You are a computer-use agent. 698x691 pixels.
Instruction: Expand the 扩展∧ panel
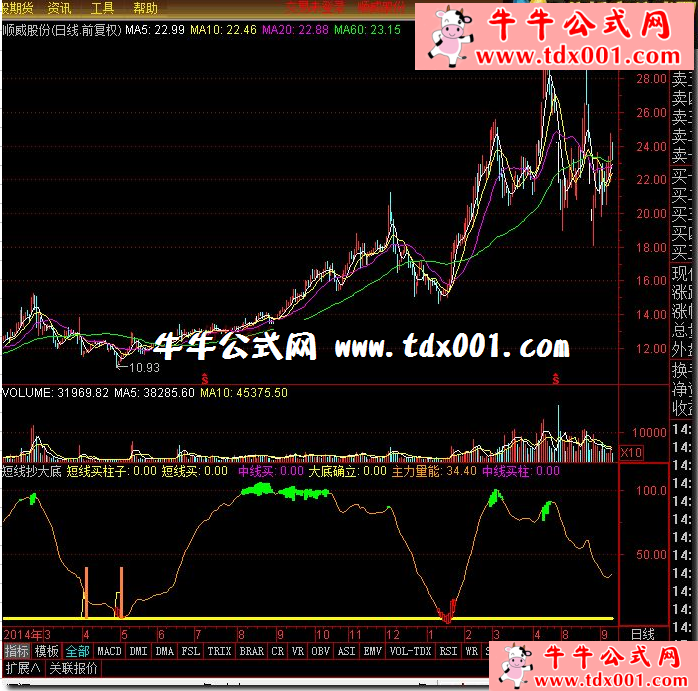[x=23, y=668]
